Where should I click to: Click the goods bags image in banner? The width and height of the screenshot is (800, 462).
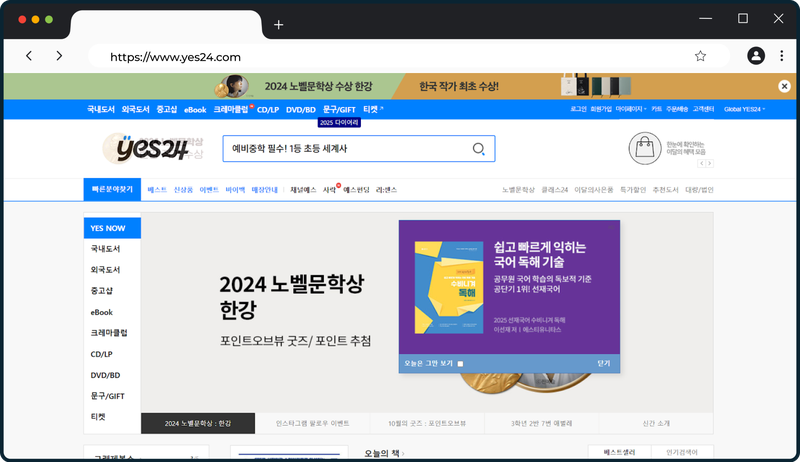(x=595, y=85)
